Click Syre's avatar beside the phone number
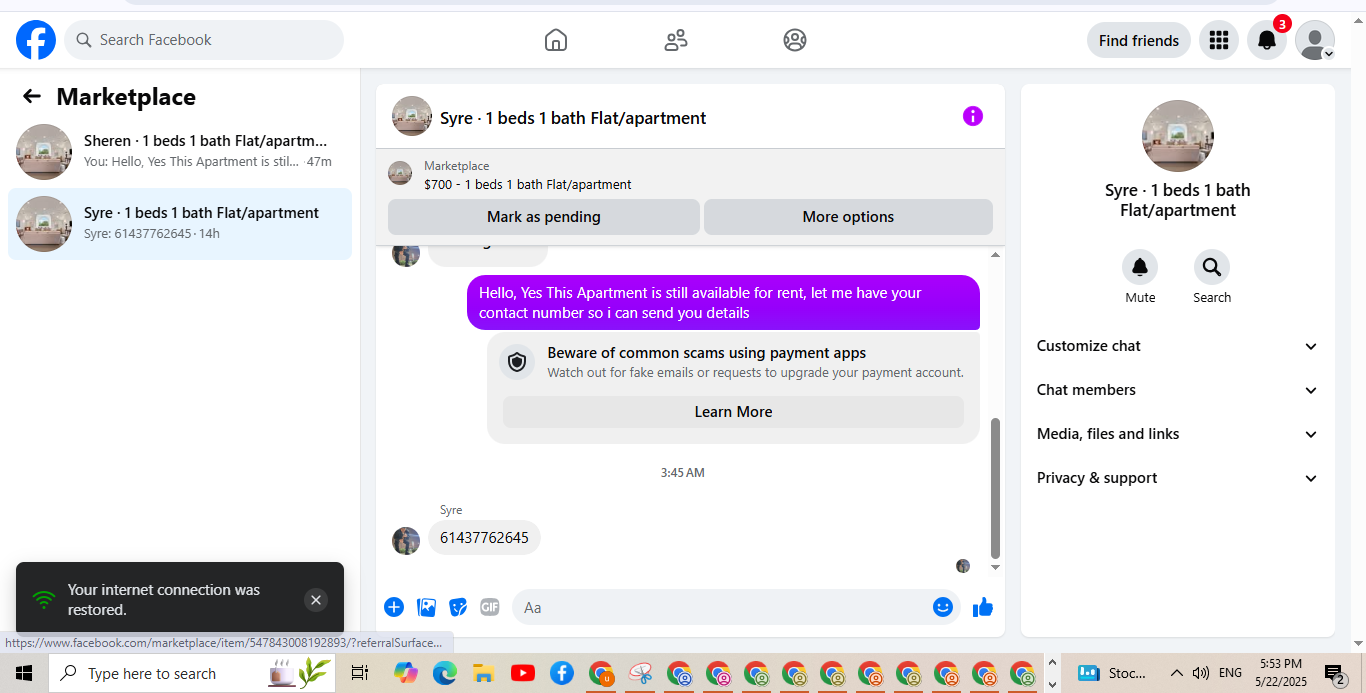Viewport: 1366px width, 693px height. 406,541
